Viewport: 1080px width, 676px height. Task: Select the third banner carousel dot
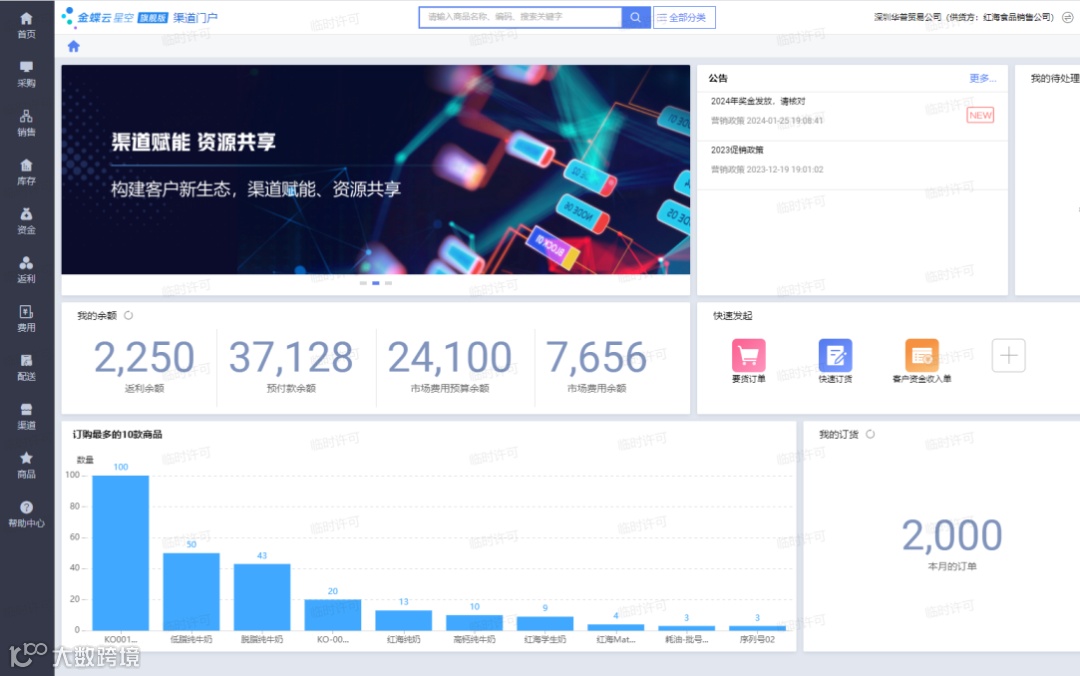click(x=388, y=283)
